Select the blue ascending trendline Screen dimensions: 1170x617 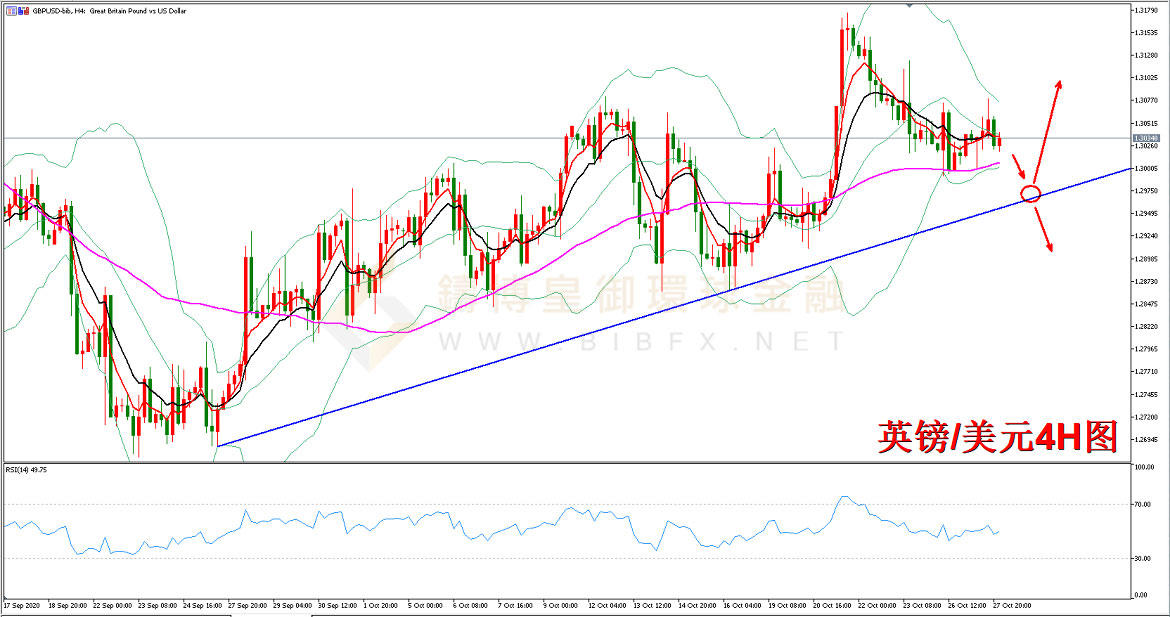point(672,307)
